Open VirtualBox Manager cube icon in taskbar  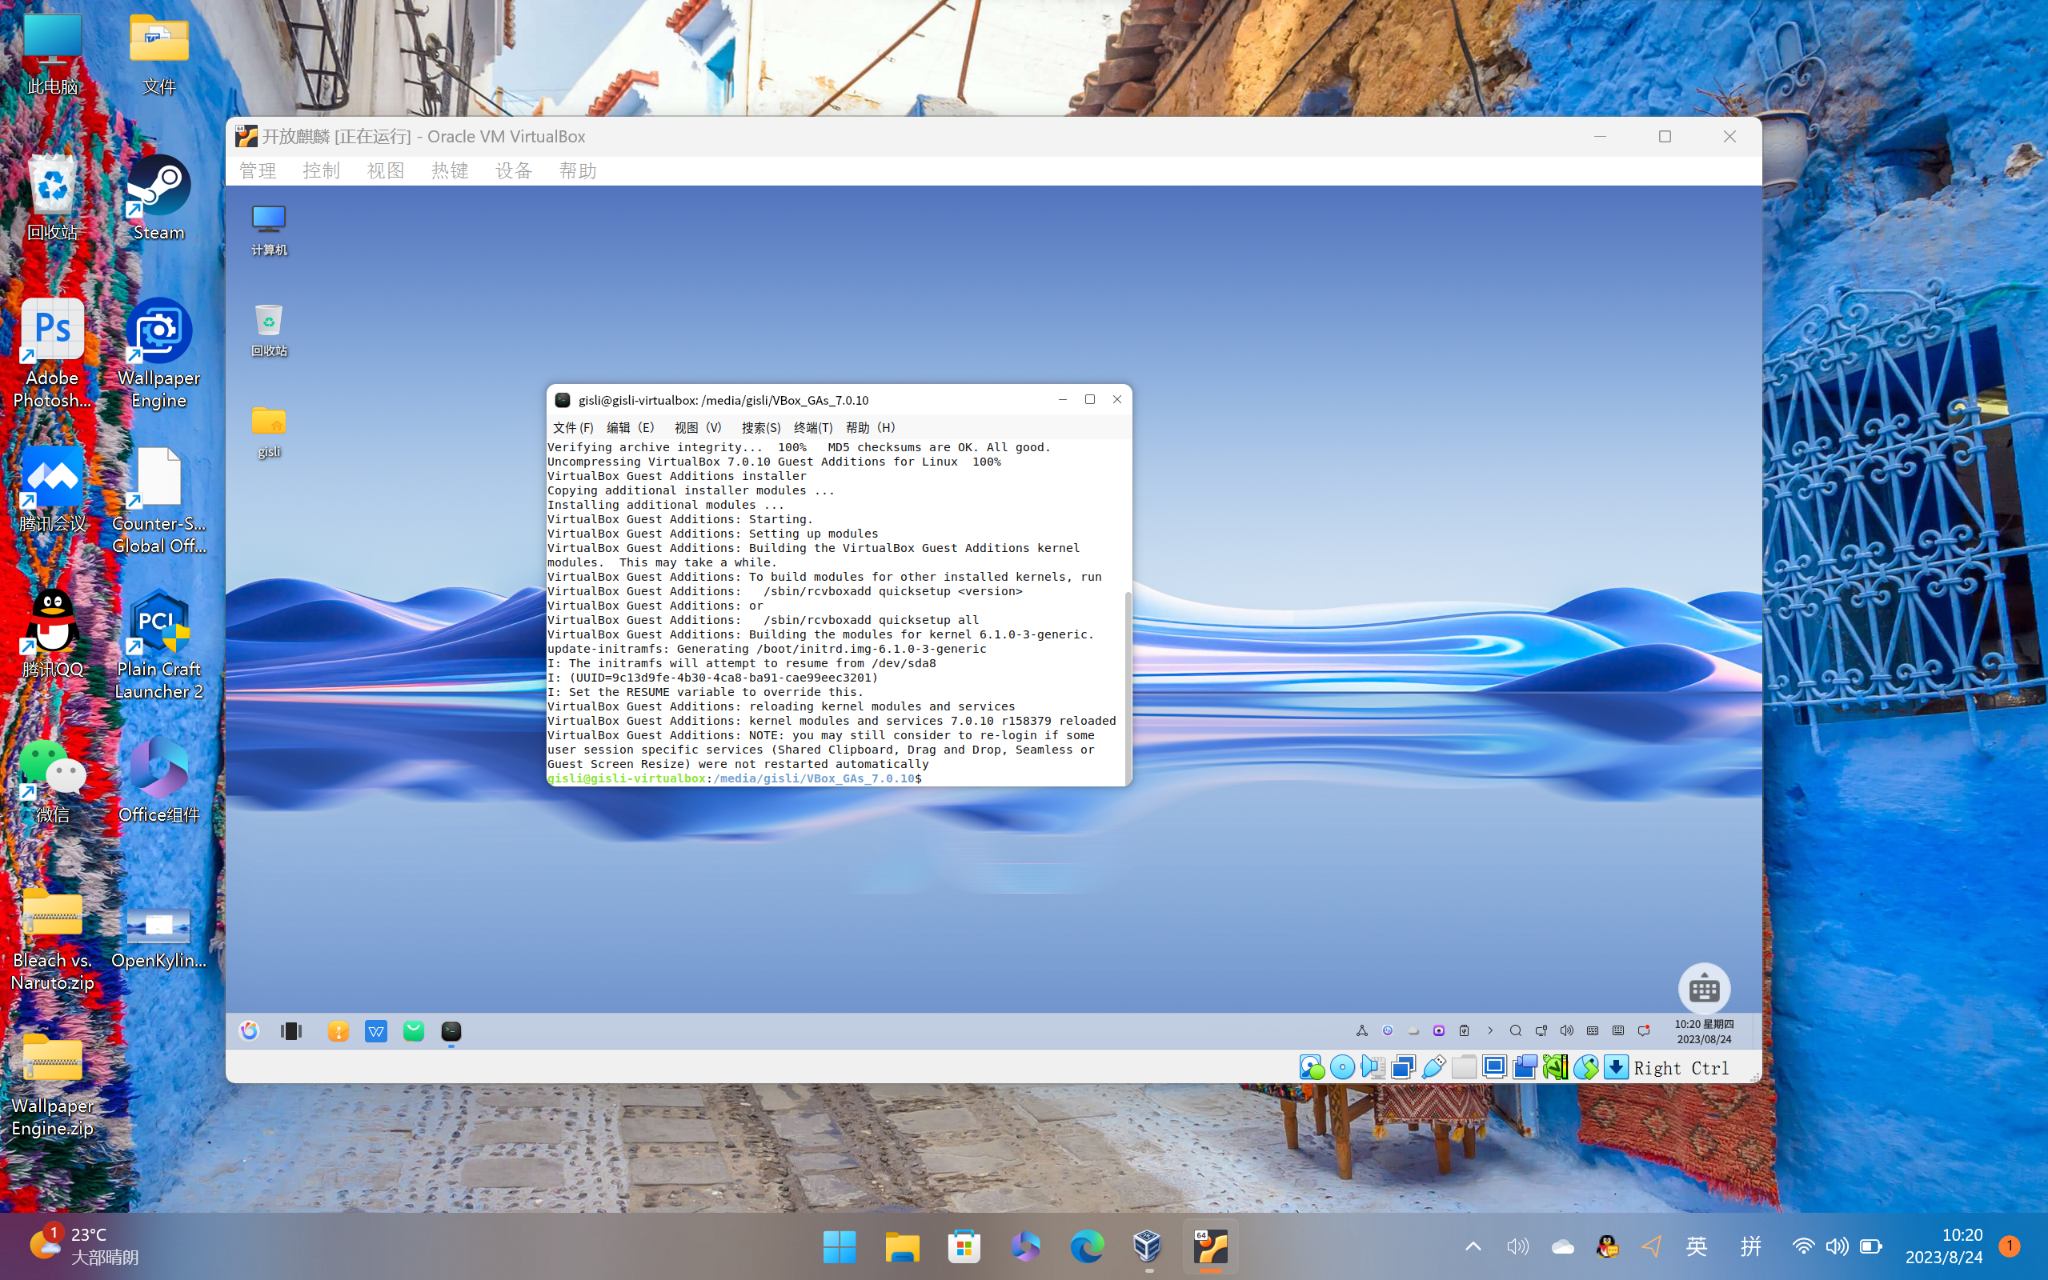pos(1148,1246)
